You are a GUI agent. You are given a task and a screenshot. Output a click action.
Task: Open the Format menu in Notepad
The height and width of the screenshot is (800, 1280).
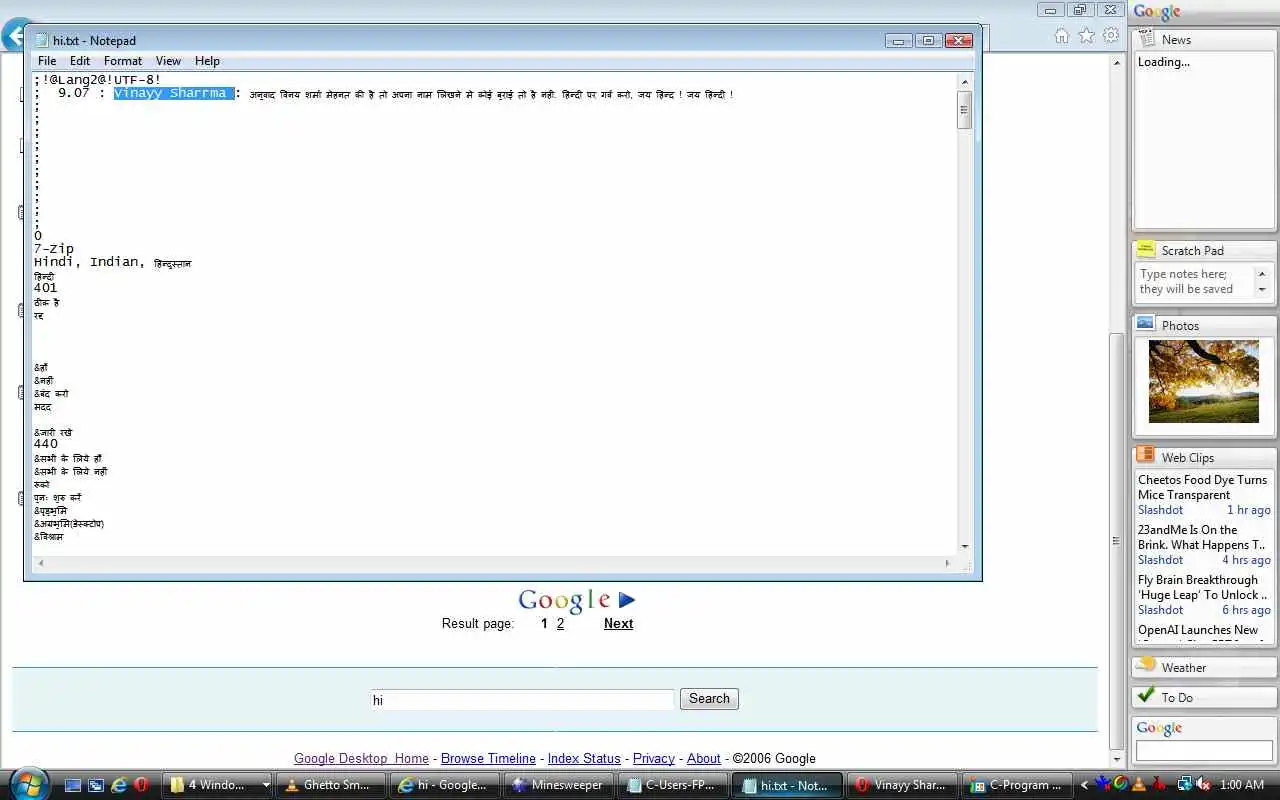[x=123, y=61]
